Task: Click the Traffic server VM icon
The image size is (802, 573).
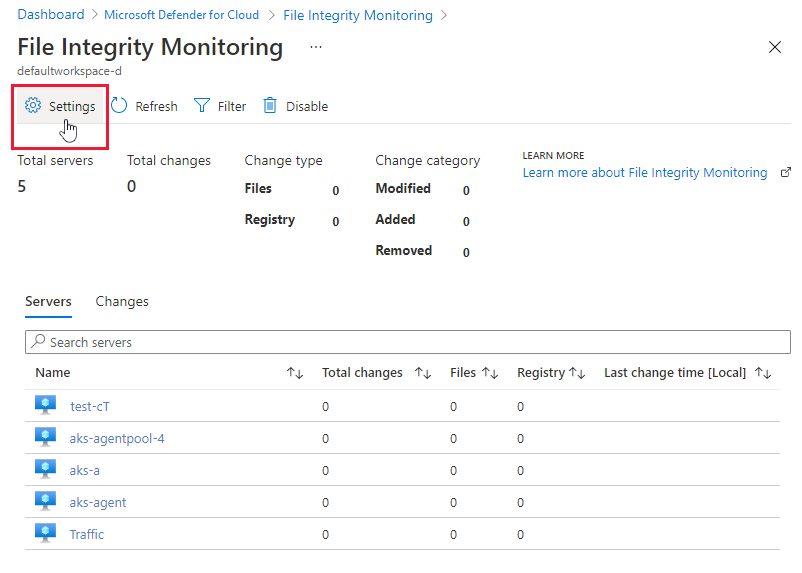Action: coord(45,533)
